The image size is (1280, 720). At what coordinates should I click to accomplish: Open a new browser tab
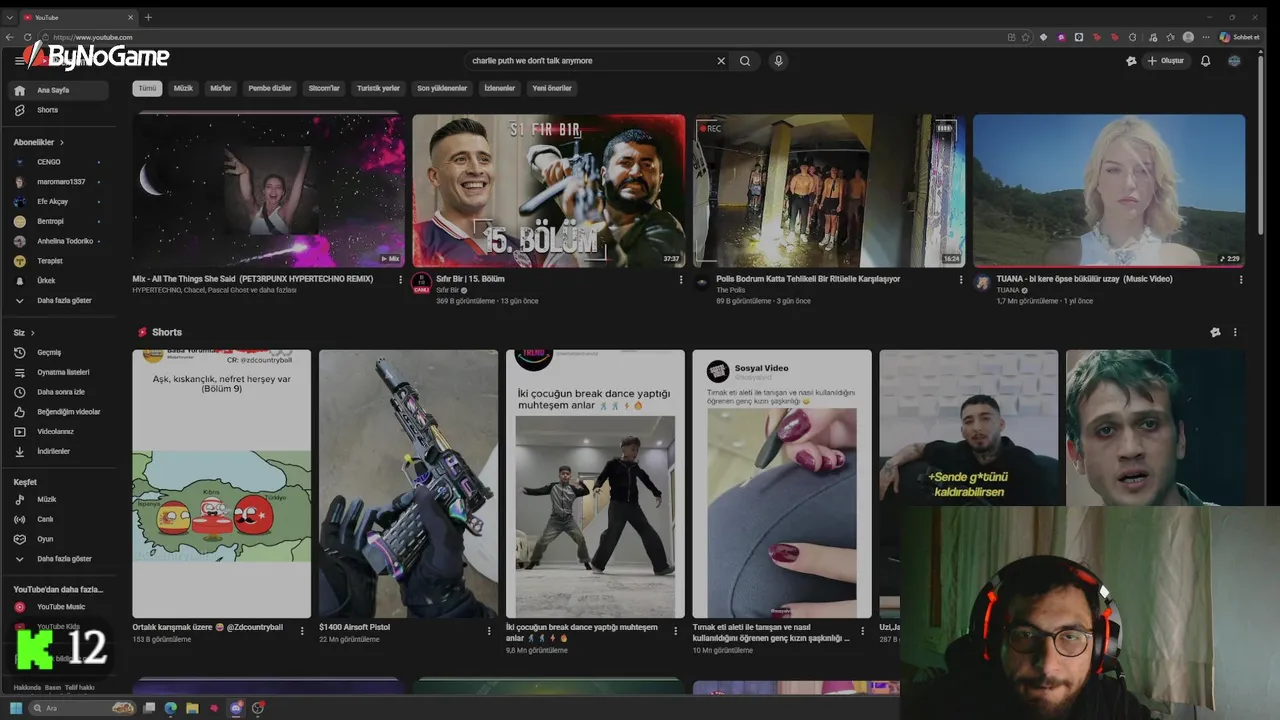click(148, 17)
